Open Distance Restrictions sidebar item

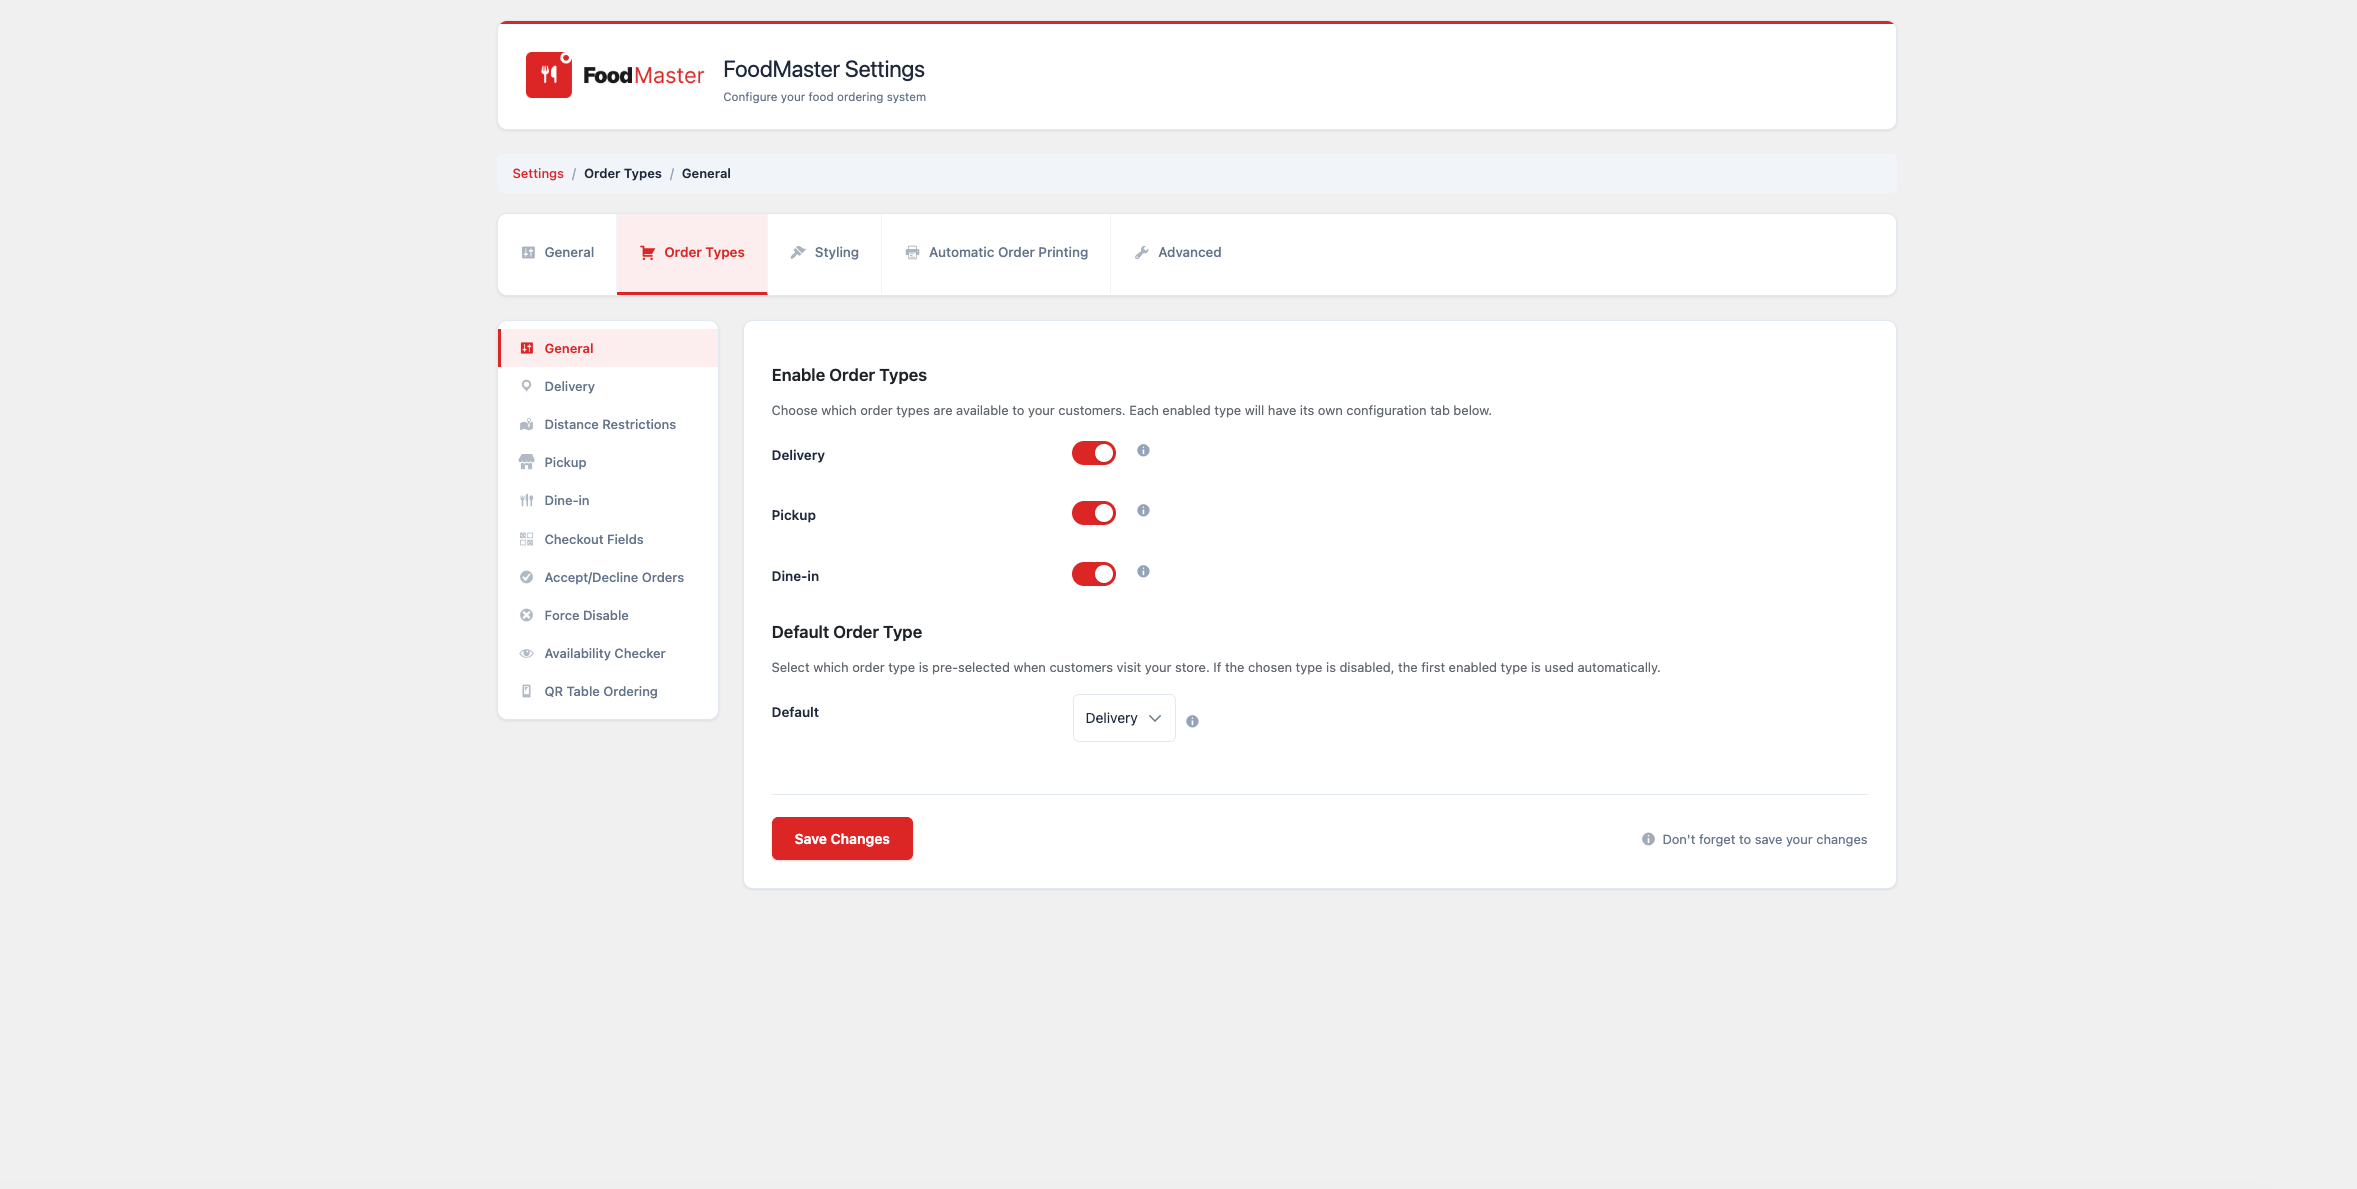coord(608,425)
